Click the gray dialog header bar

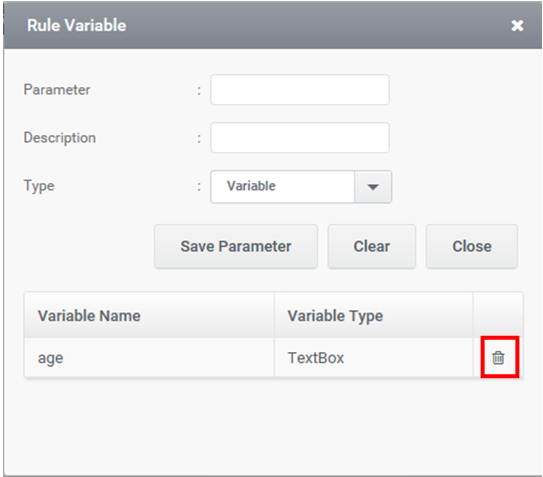[273, 25]
